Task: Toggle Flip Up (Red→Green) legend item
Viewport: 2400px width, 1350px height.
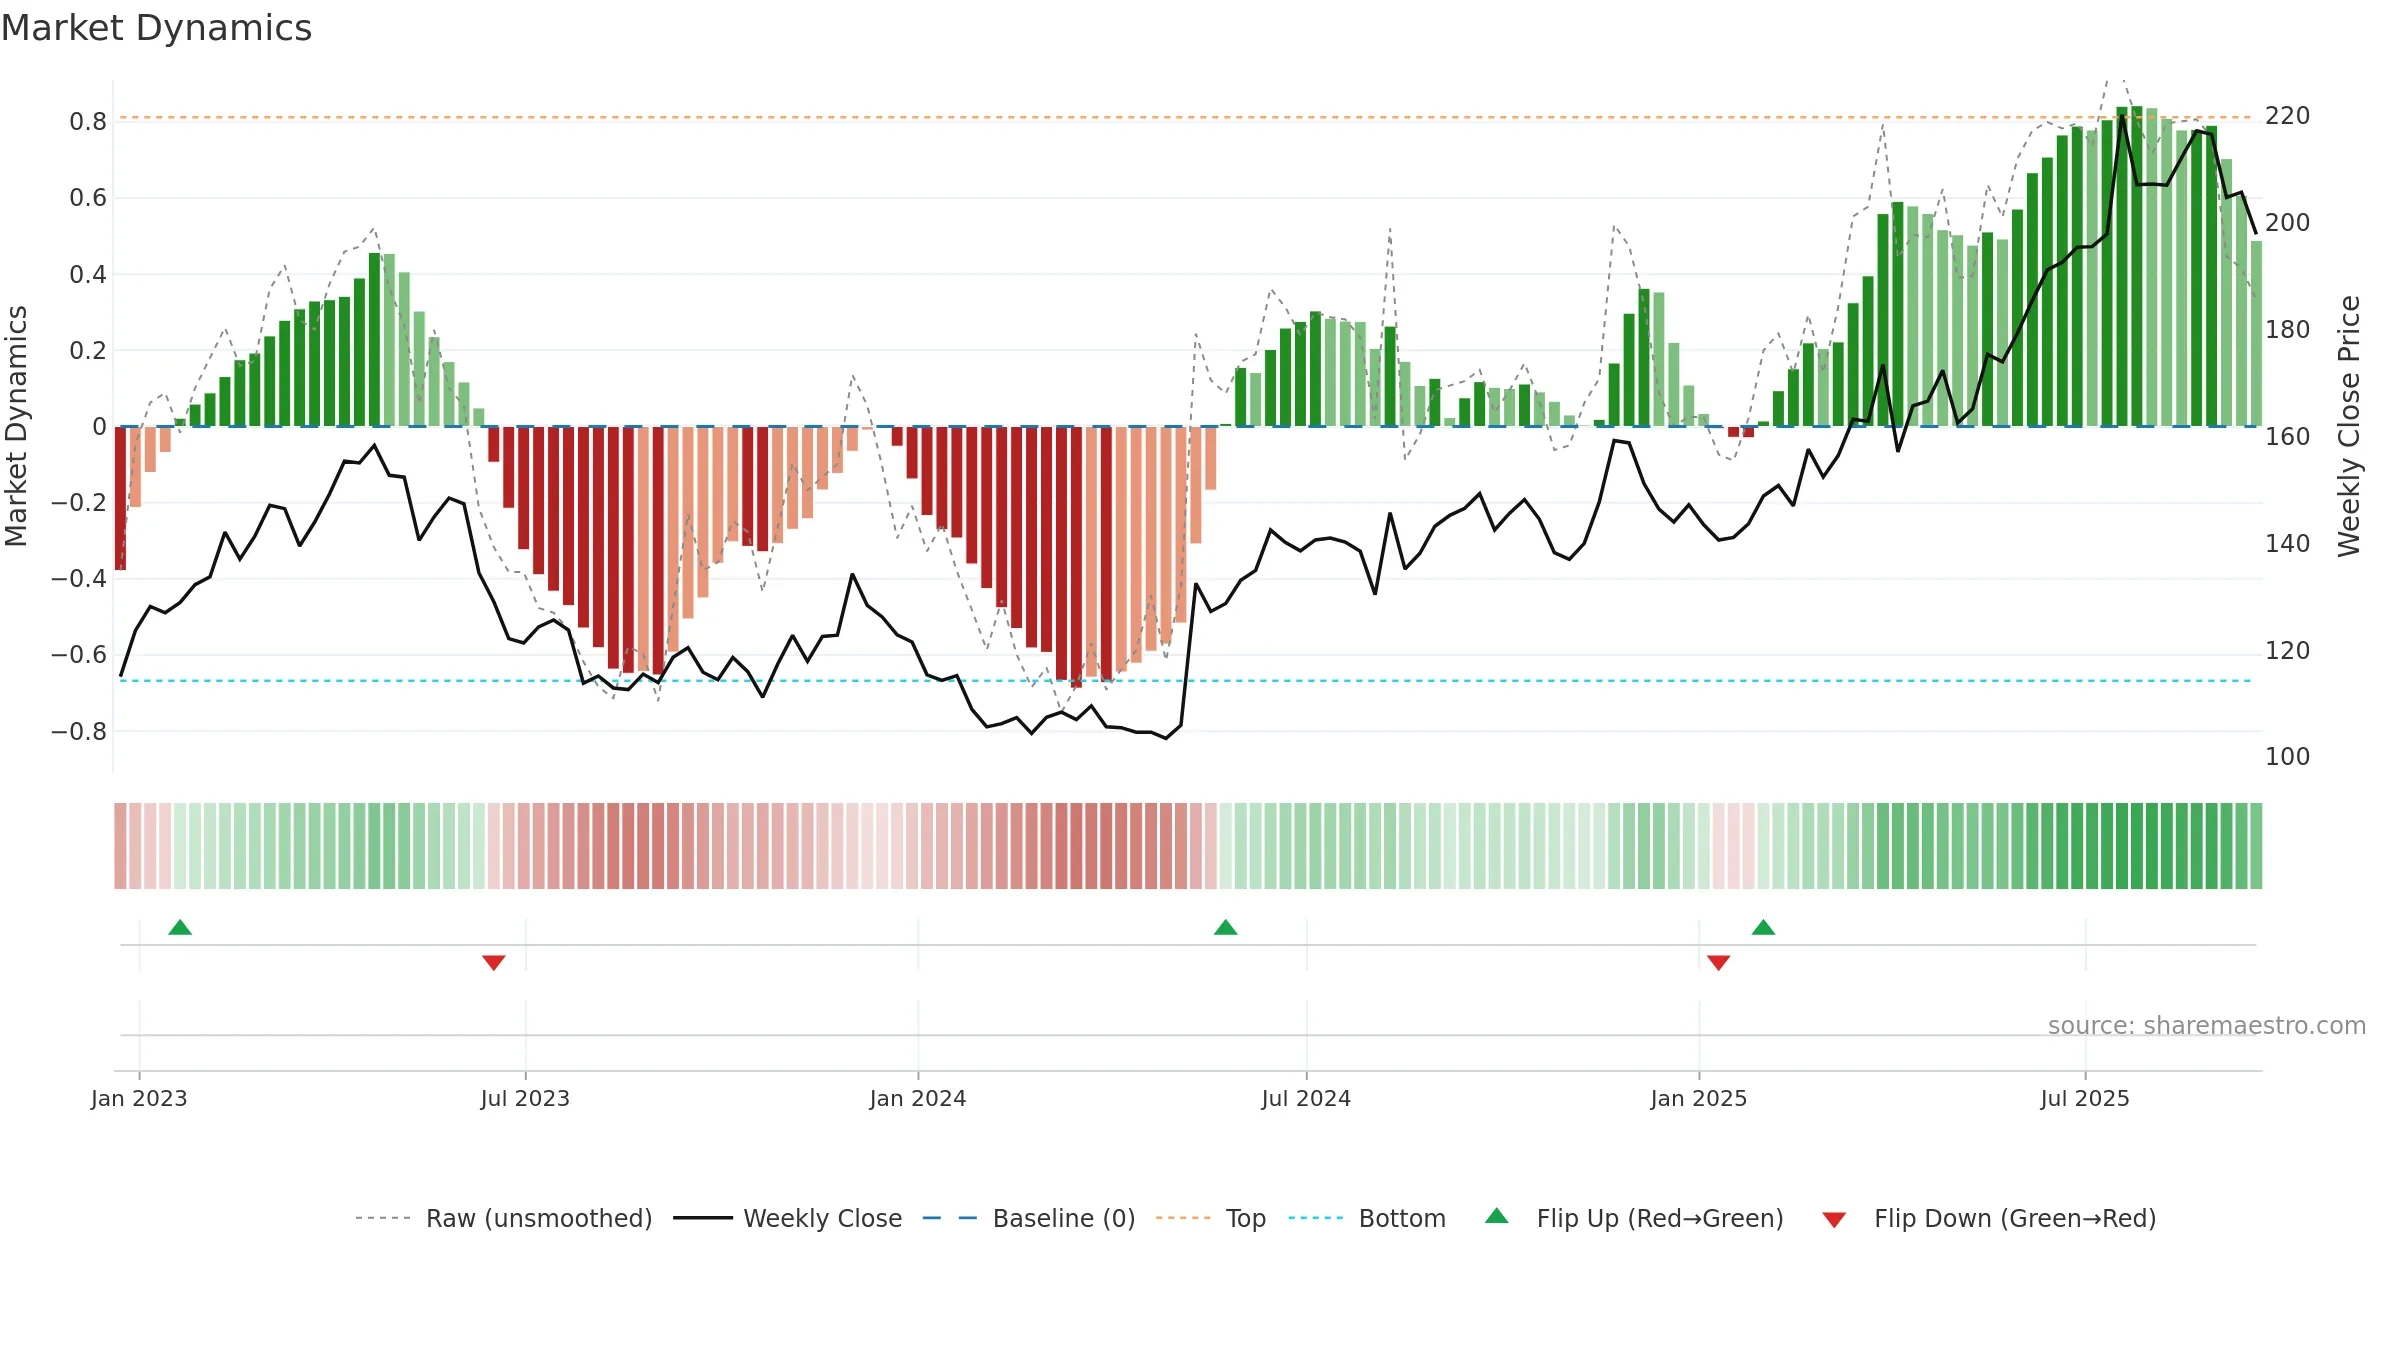Action: tap(1634, 1218)
